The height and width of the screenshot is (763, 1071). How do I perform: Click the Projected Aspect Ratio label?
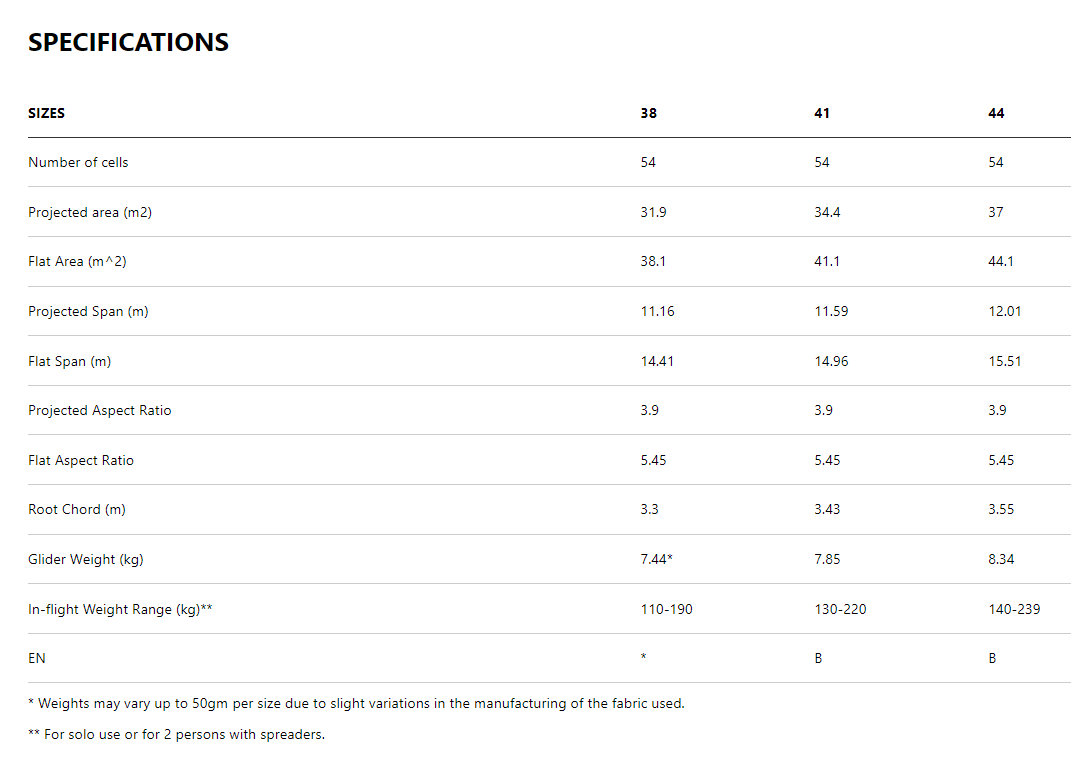click(x=100, y=410)
